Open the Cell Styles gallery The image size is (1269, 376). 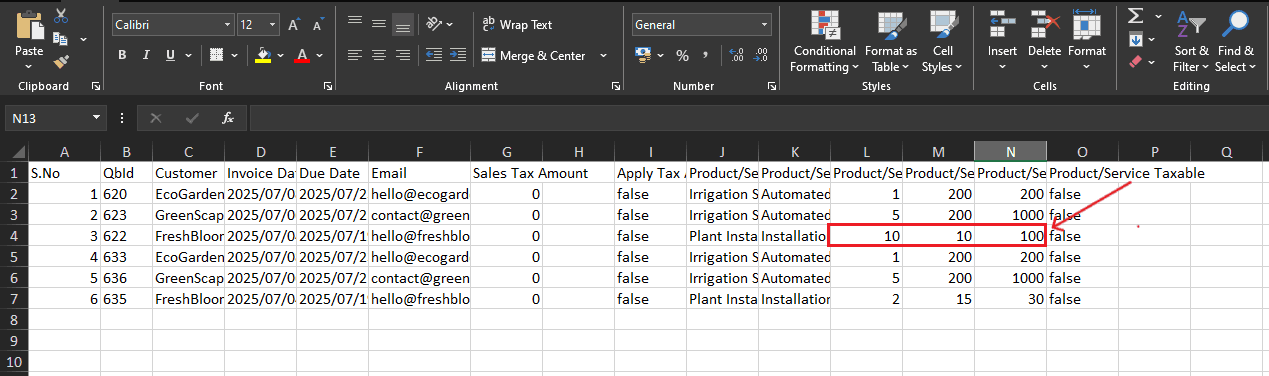point(941,41)
